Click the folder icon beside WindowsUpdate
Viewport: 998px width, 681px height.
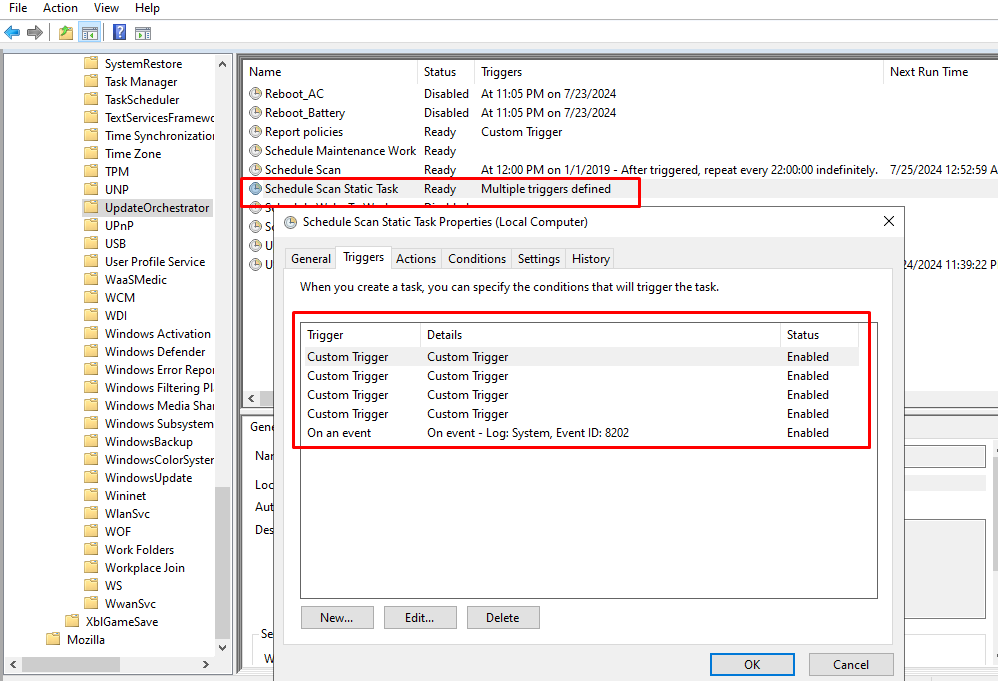tap(91, 477)
